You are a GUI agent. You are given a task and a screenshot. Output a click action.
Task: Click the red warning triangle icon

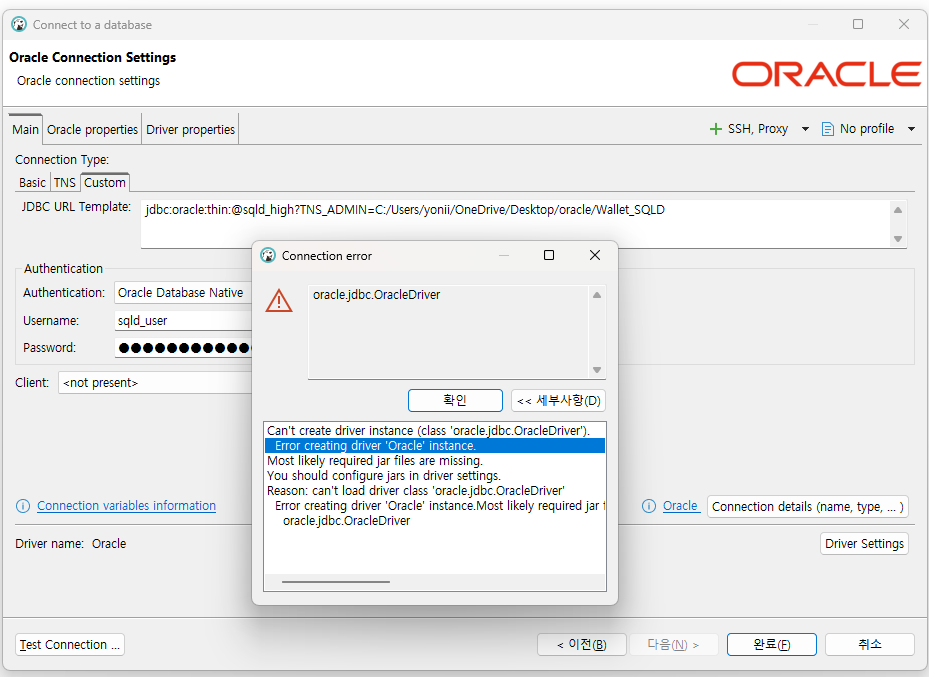point(279,300)
